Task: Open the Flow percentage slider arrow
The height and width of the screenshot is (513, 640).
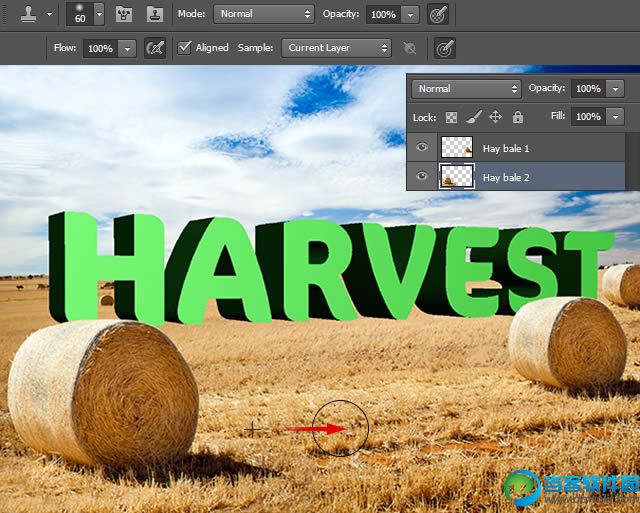Action: click(127, 48)
